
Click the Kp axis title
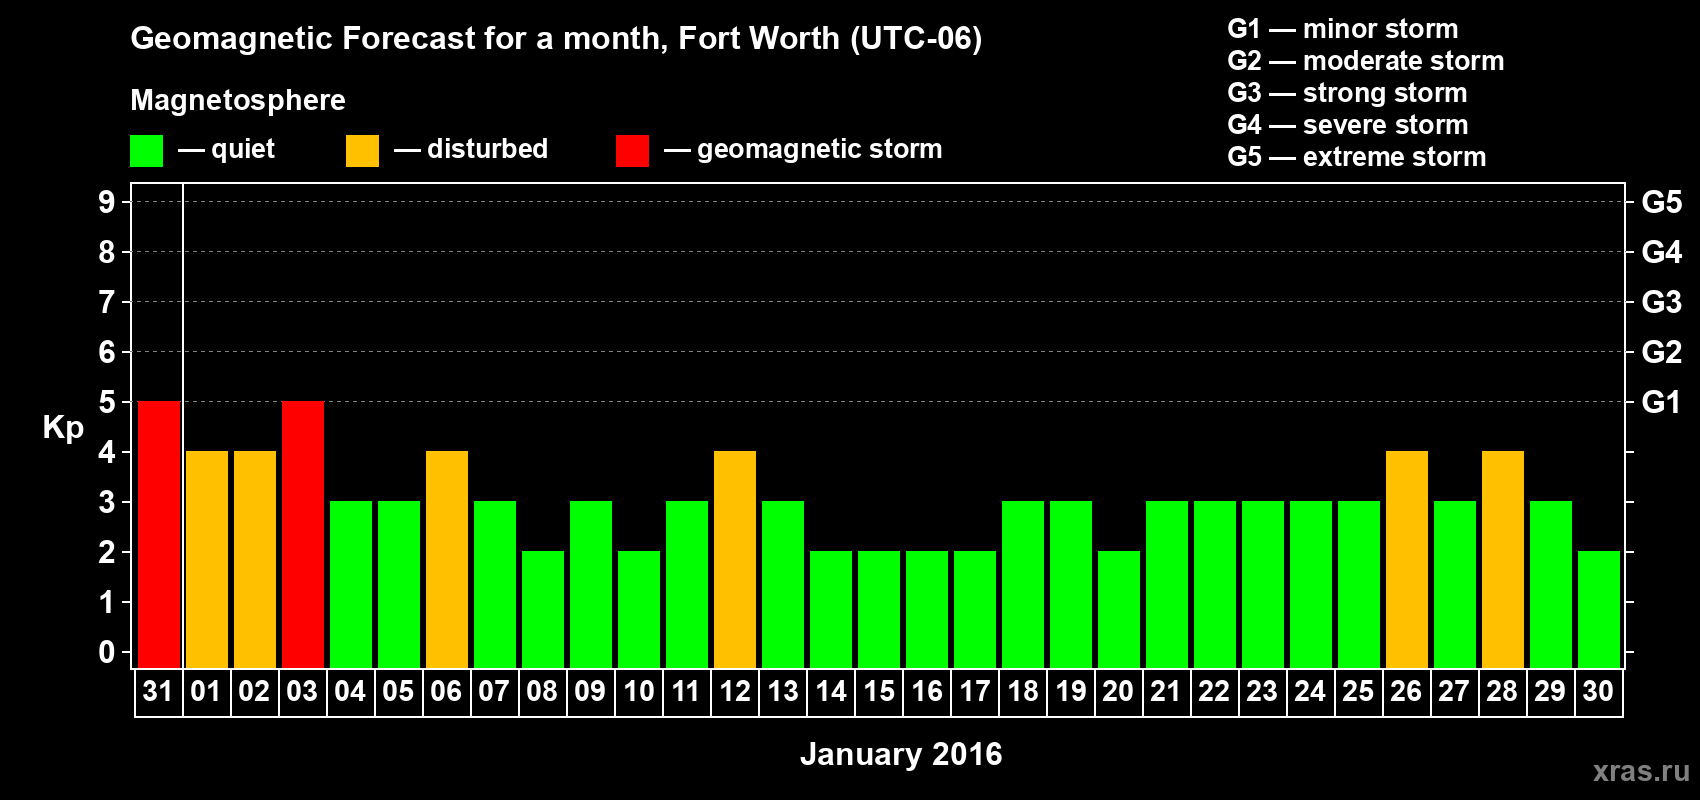click(x=63, y=428)
